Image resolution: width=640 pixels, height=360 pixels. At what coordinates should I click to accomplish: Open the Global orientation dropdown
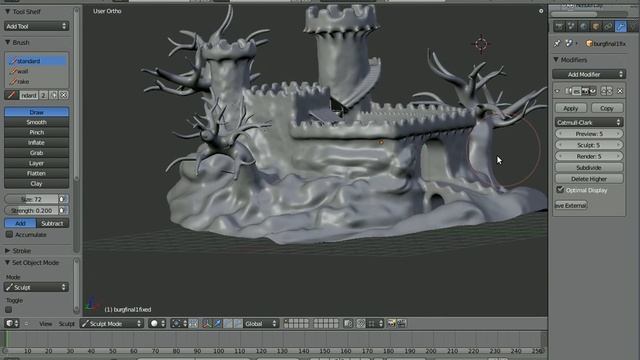[x=260, y=324]
